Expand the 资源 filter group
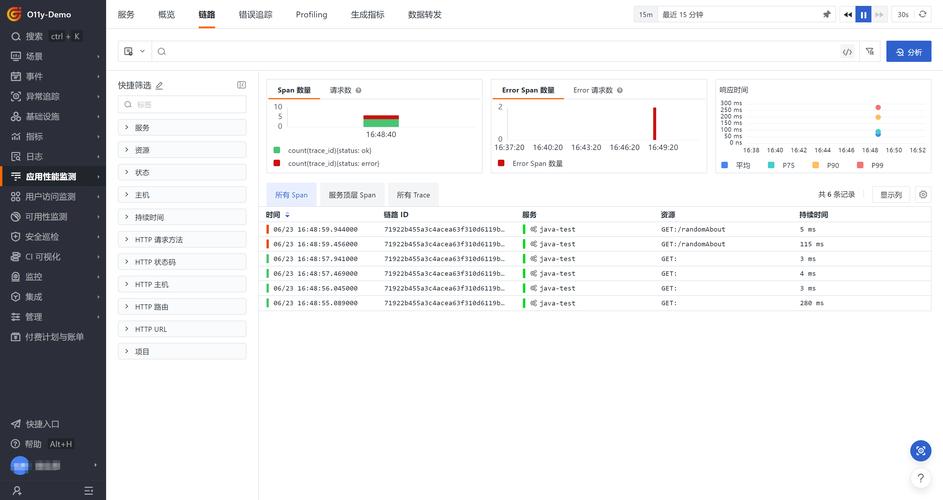Screen dimensions: 943x500 182,150
